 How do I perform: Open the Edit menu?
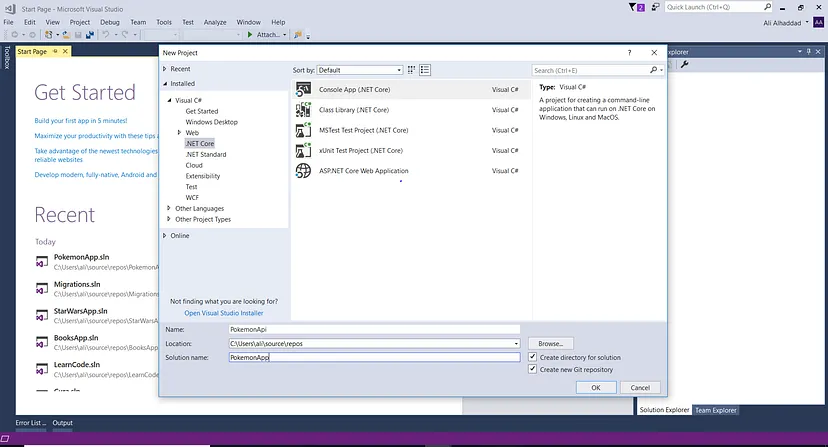(x=30, y=22)
